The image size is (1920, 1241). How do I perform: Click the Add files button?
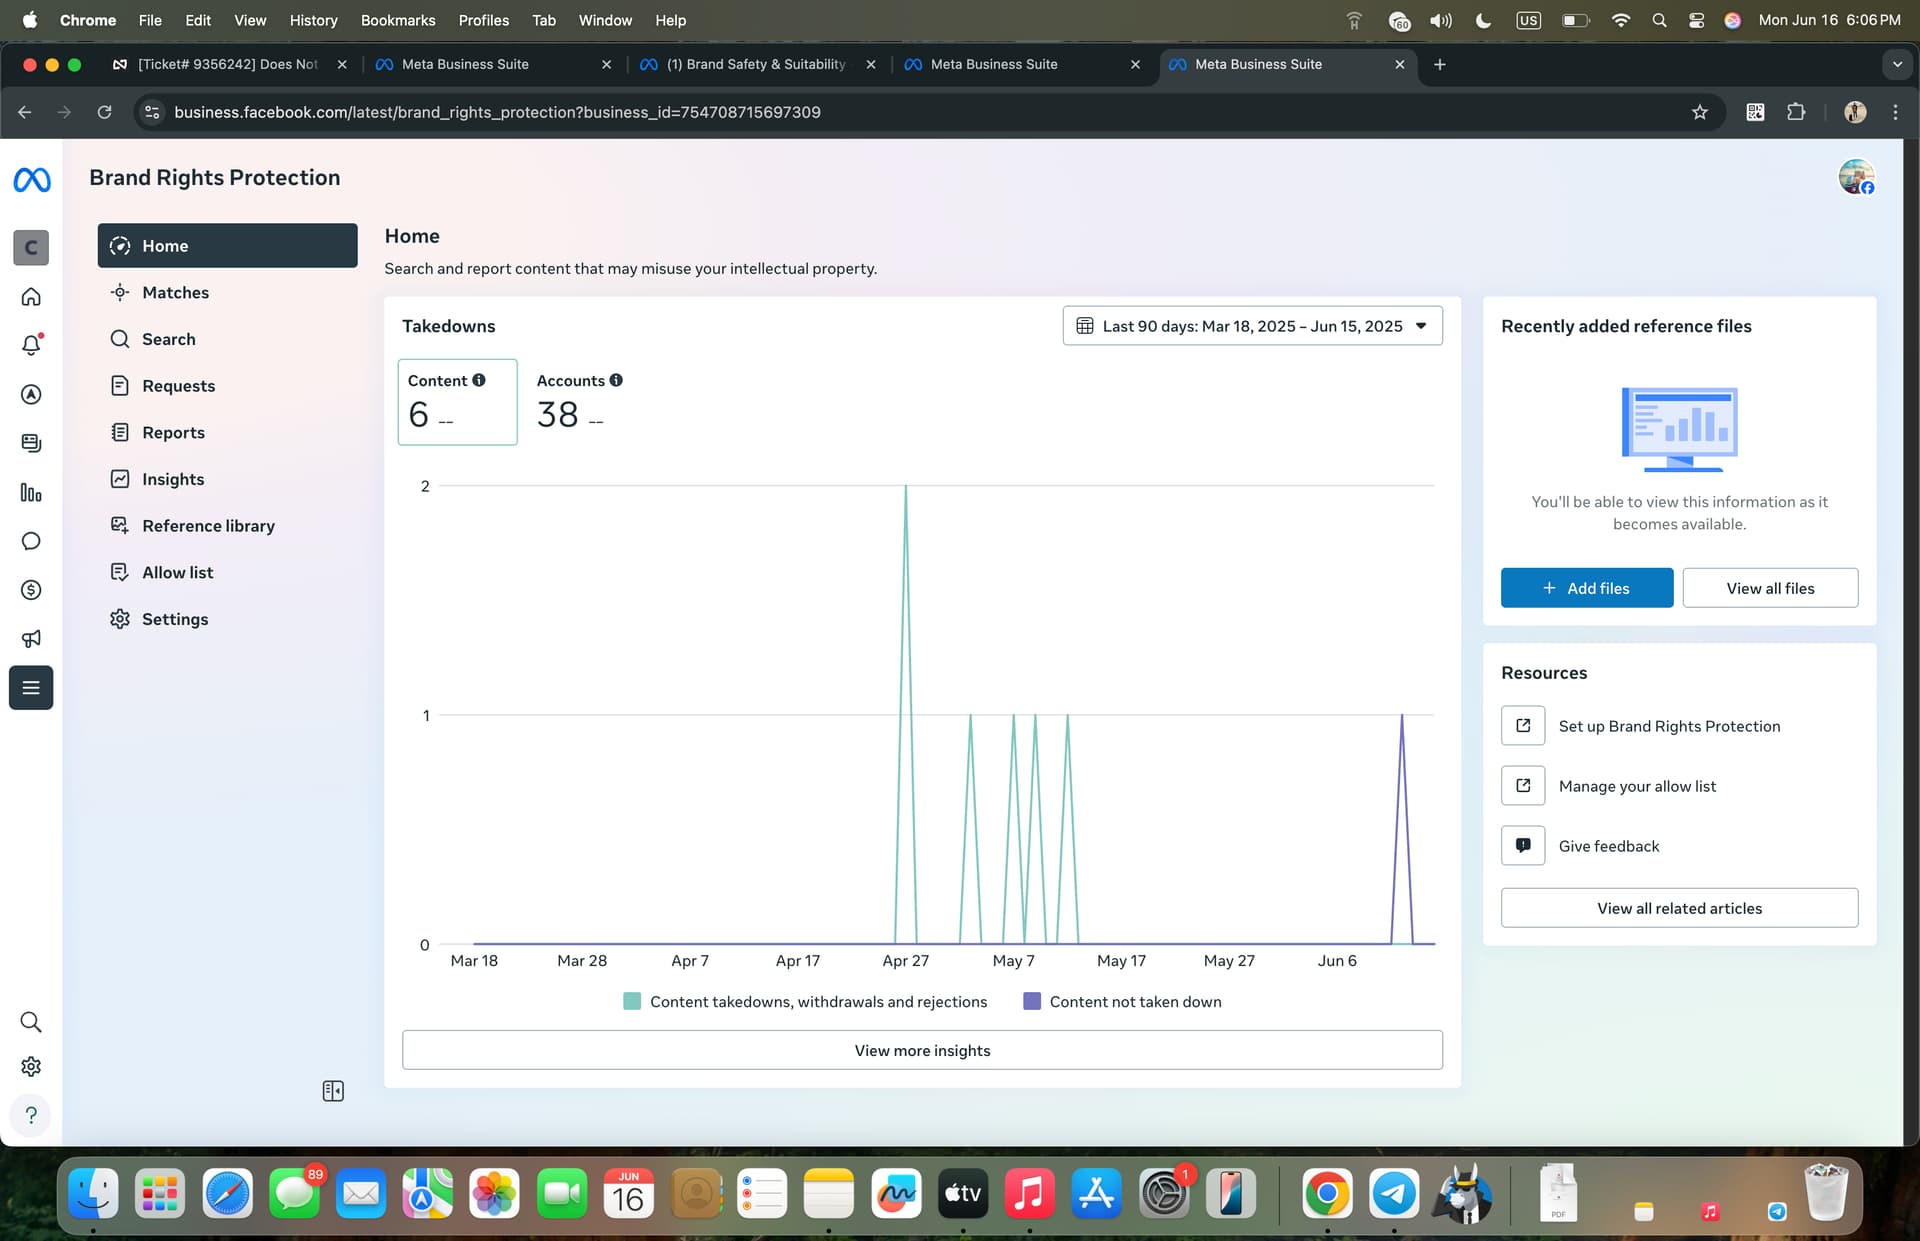click(1586, 588)
